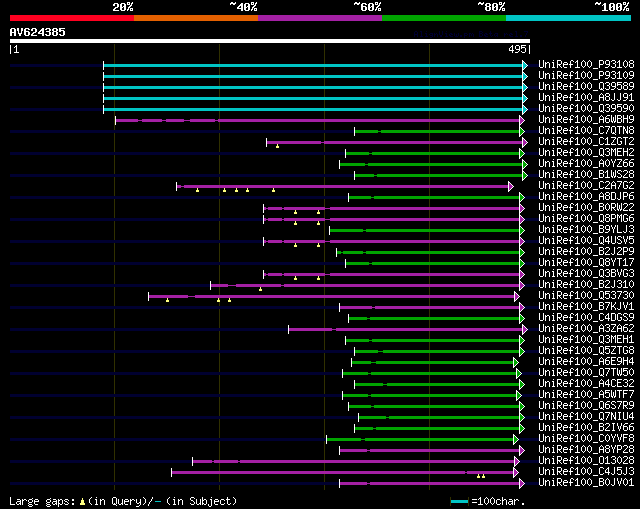The image size is (640, 509).
Task: Click the red 20% identity color bar
Action: (x=72, y=18)
